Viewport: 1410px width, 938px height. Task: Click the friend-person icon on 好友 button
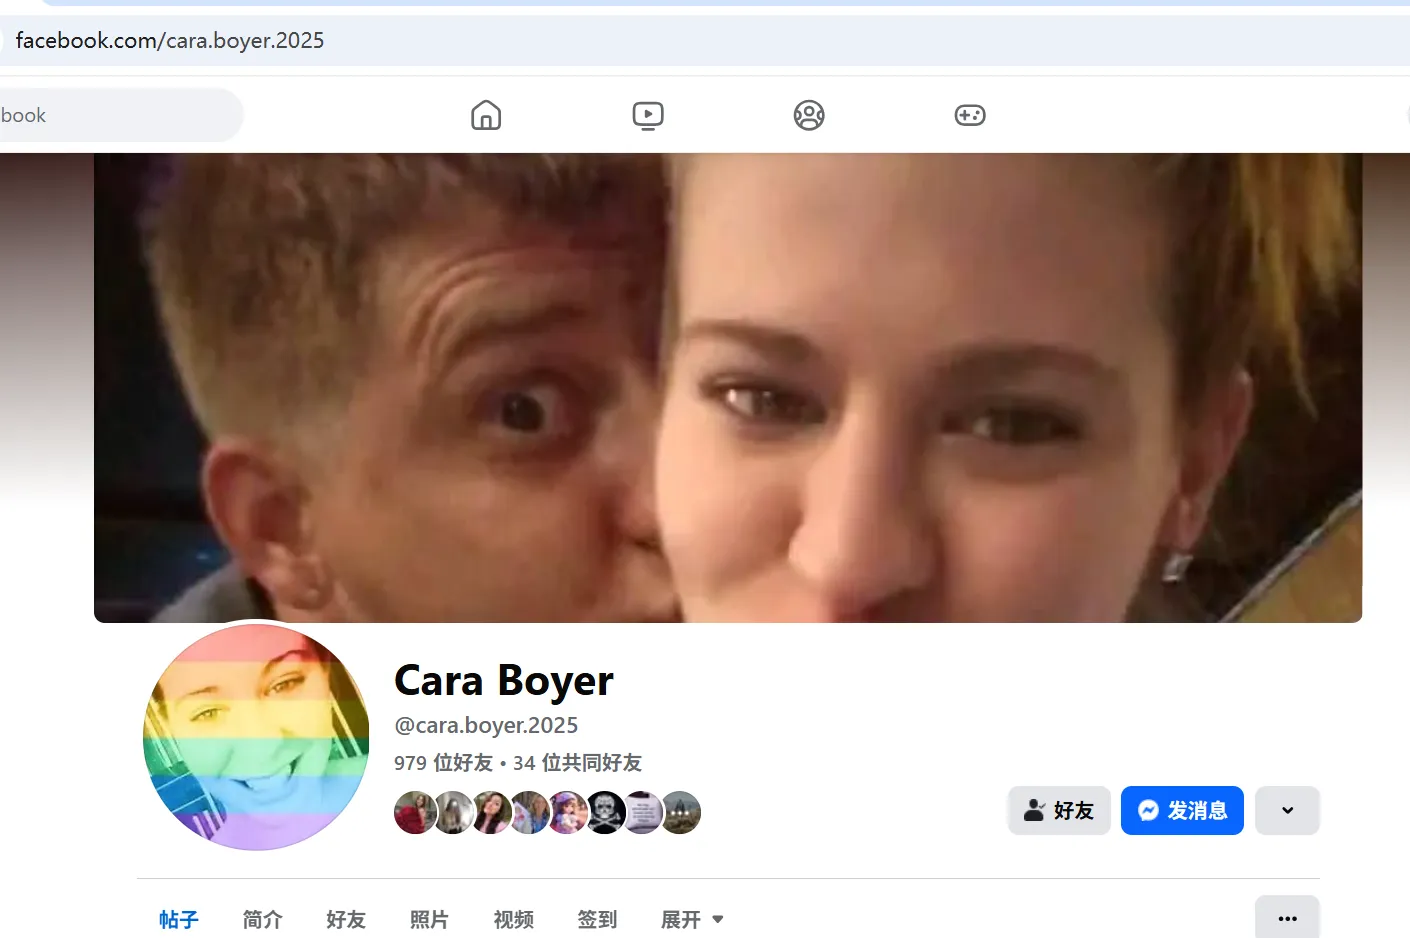pyautogui.click(x=1033, y=810)
